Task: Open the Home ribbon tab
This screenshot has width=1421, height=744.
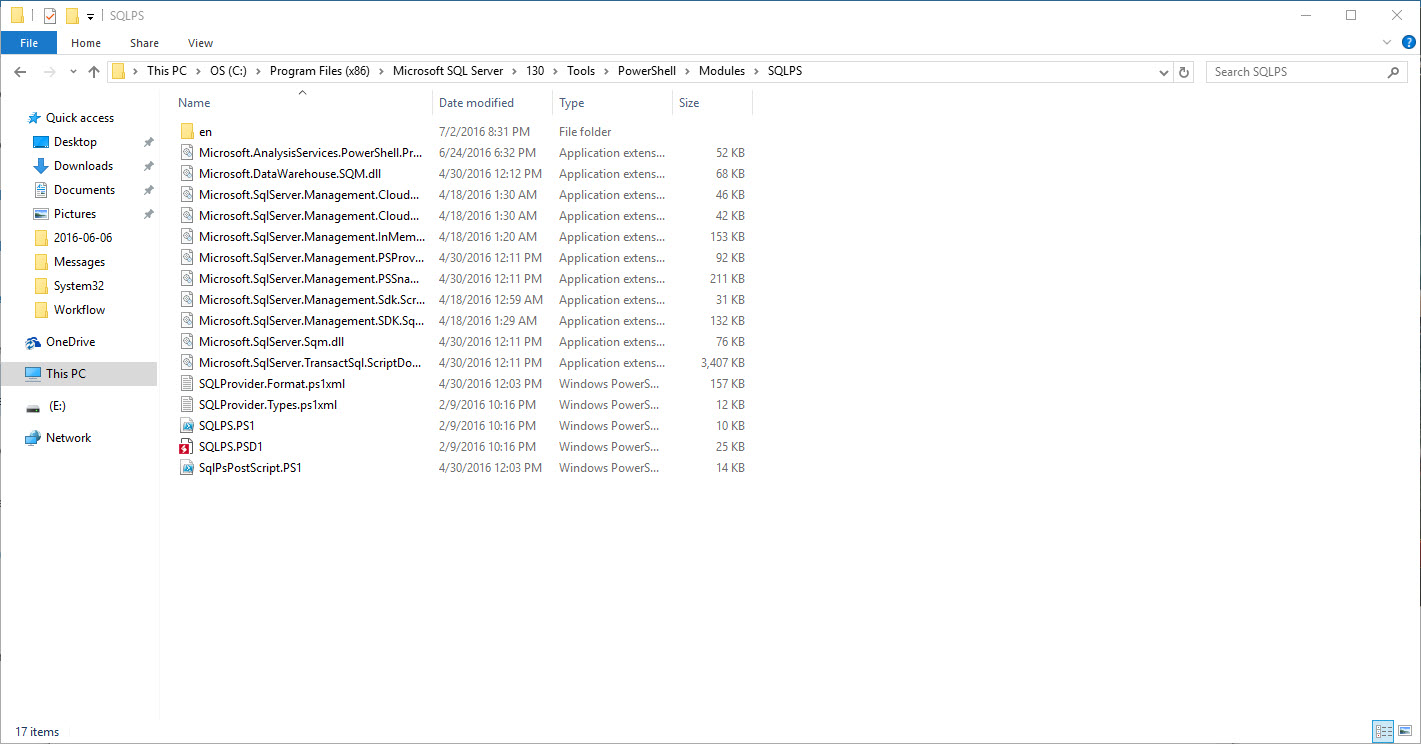Action: point(86,43)
